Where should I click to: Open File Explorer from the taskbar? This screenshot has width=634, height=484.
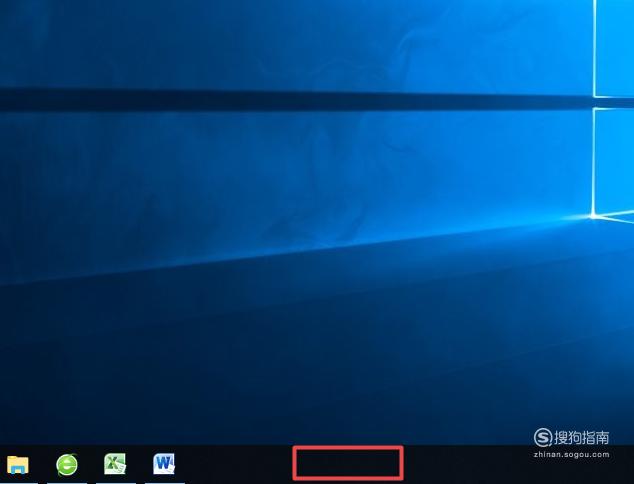click(x=18, y=464)
